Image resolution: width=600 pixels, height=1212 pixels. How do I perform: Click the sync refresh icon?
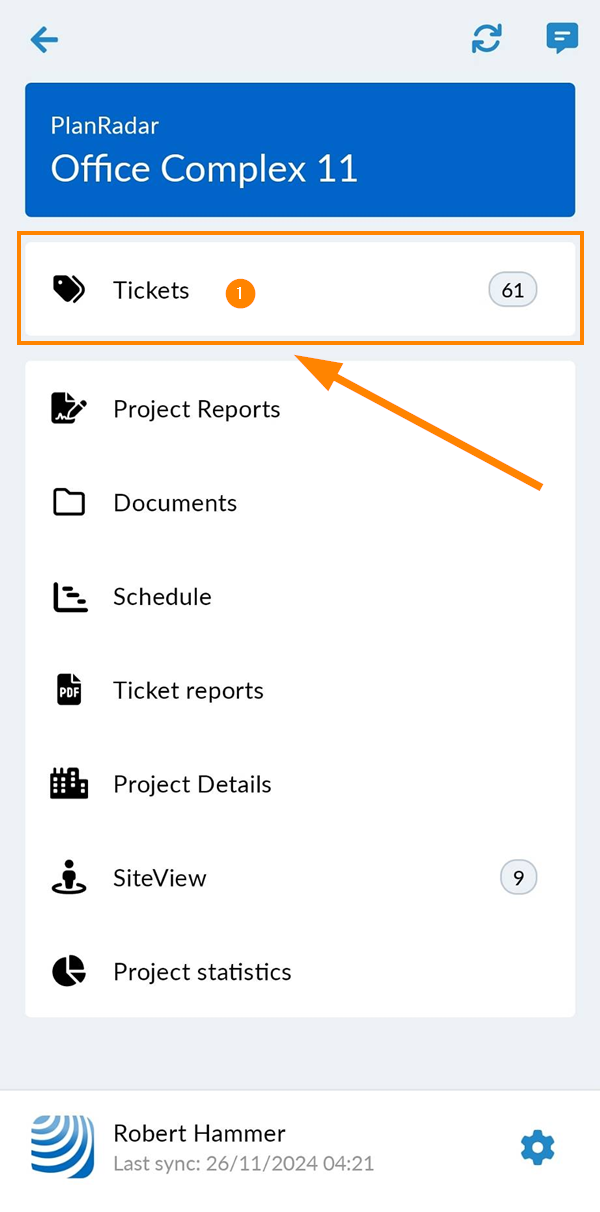[487, 39]
